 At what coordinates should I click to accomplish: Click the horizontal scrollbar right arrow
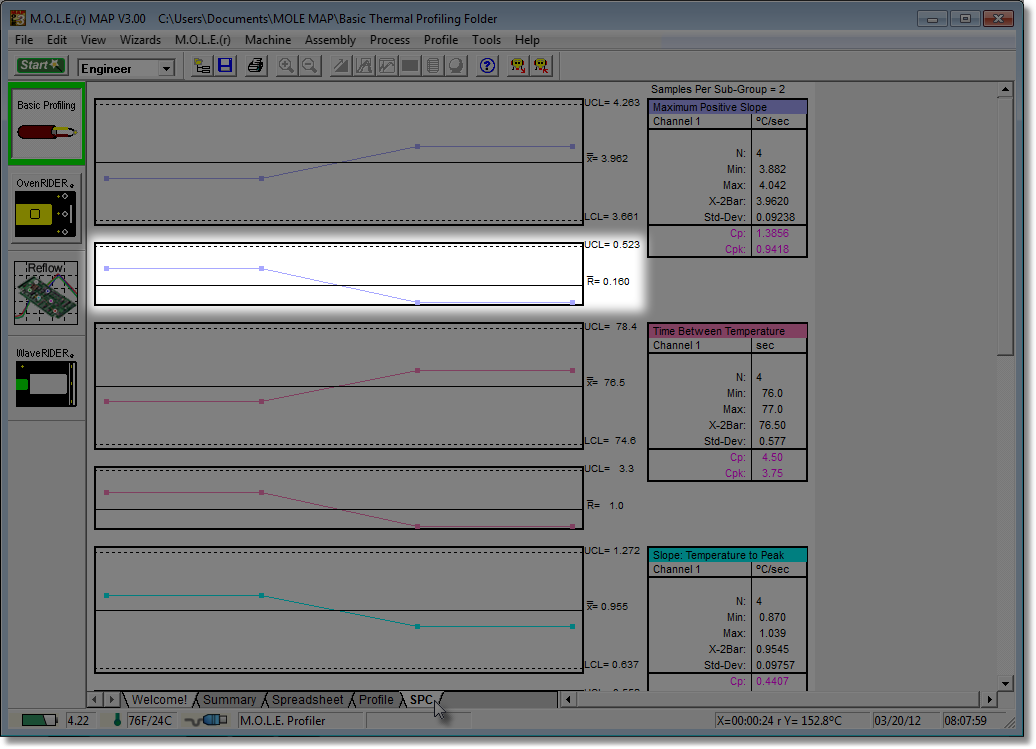pos(989,699)
